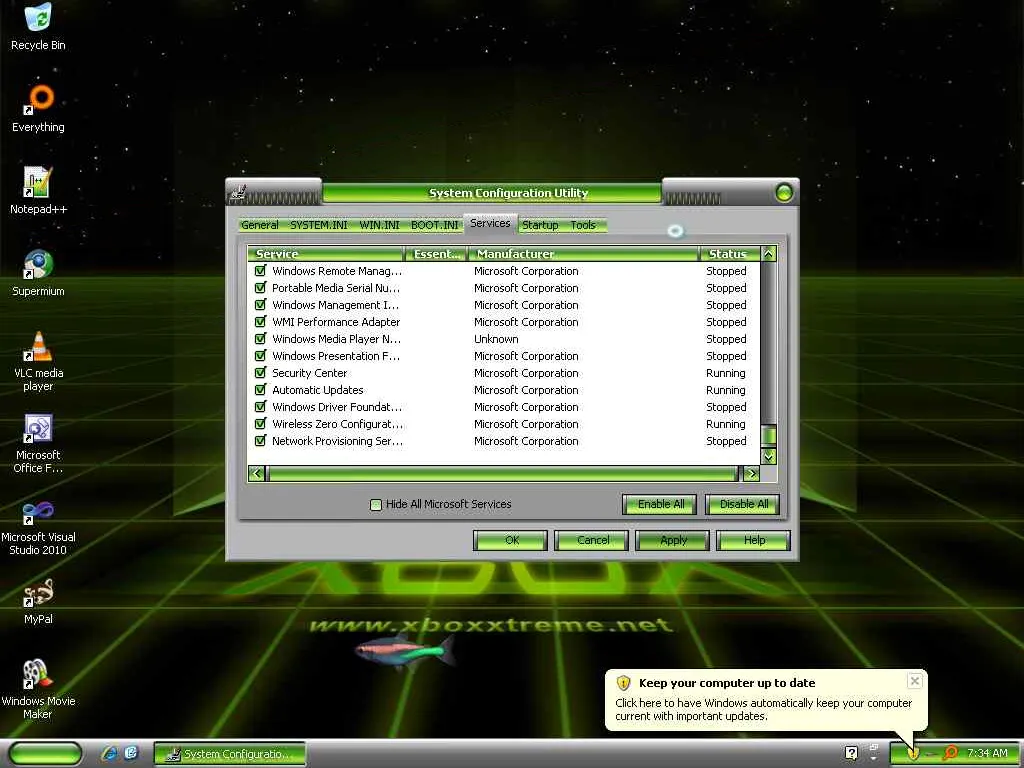Uncheck WMI Performance Adapter service
This screenshot has height=768, width=1024.
[261, 321]
